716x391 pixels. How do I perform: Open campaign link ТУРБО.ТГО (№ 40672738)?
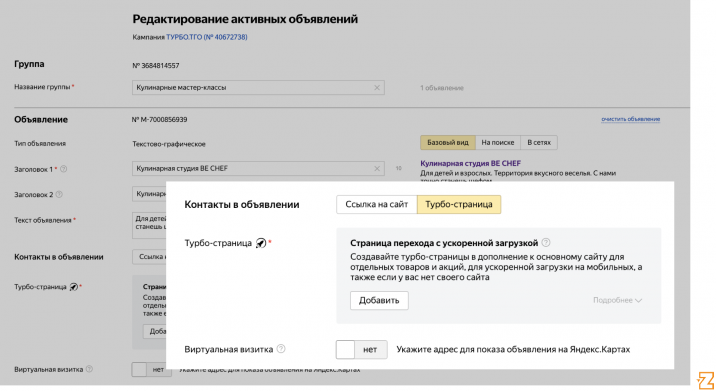pyautogui.click(x=206, y=37)
